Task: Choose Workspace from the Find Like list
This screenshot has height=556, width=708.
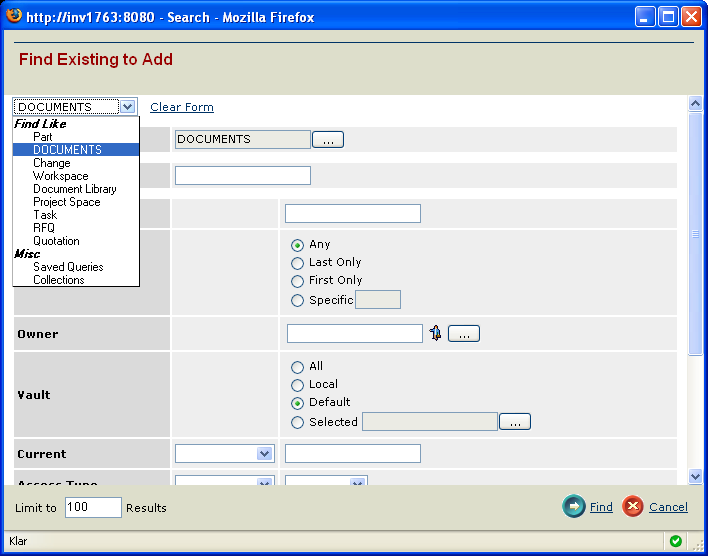Action: (60, 176)
